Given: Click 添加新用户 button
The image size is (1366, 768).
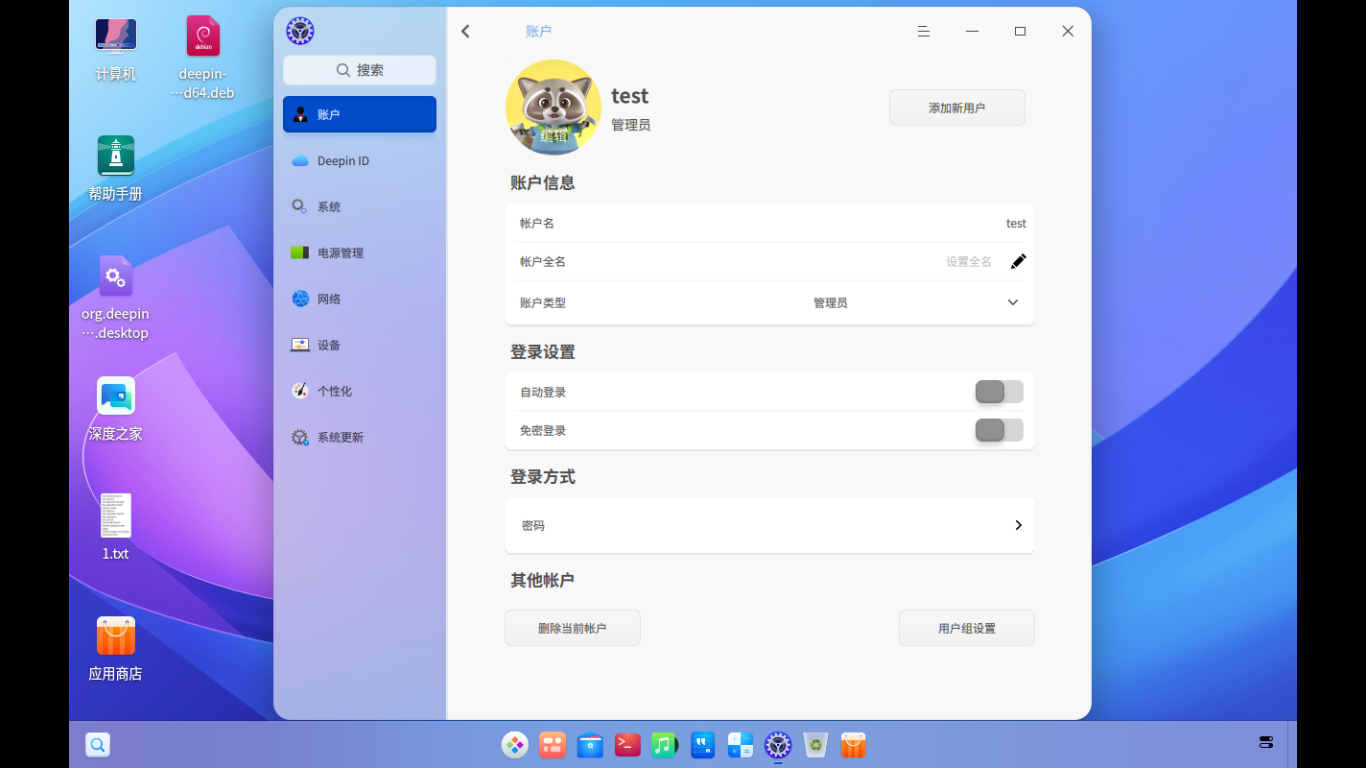Looking at the screenshot, I should 957,107.
